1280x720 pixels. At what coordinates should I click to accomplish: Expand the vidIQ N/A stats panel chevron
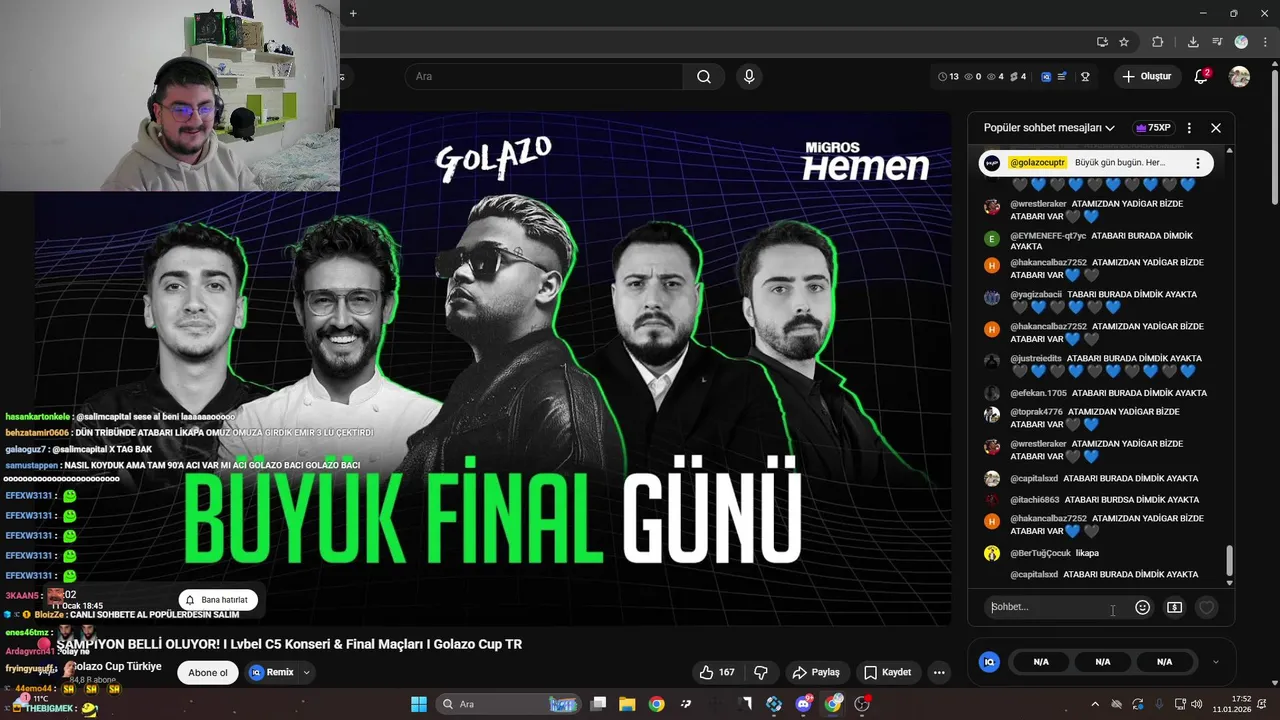tap(1216, 662)
